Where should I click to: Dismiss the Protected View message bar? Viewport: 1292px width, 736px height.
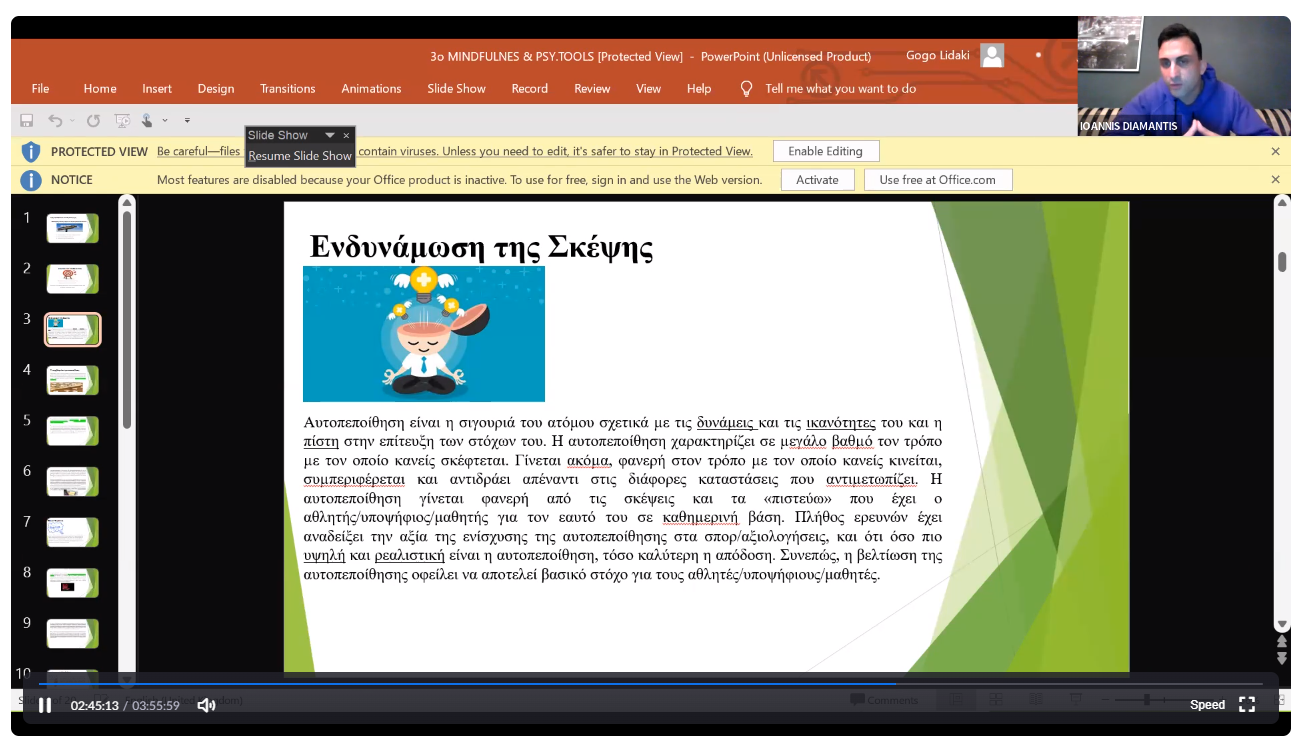click(1275, 151)
